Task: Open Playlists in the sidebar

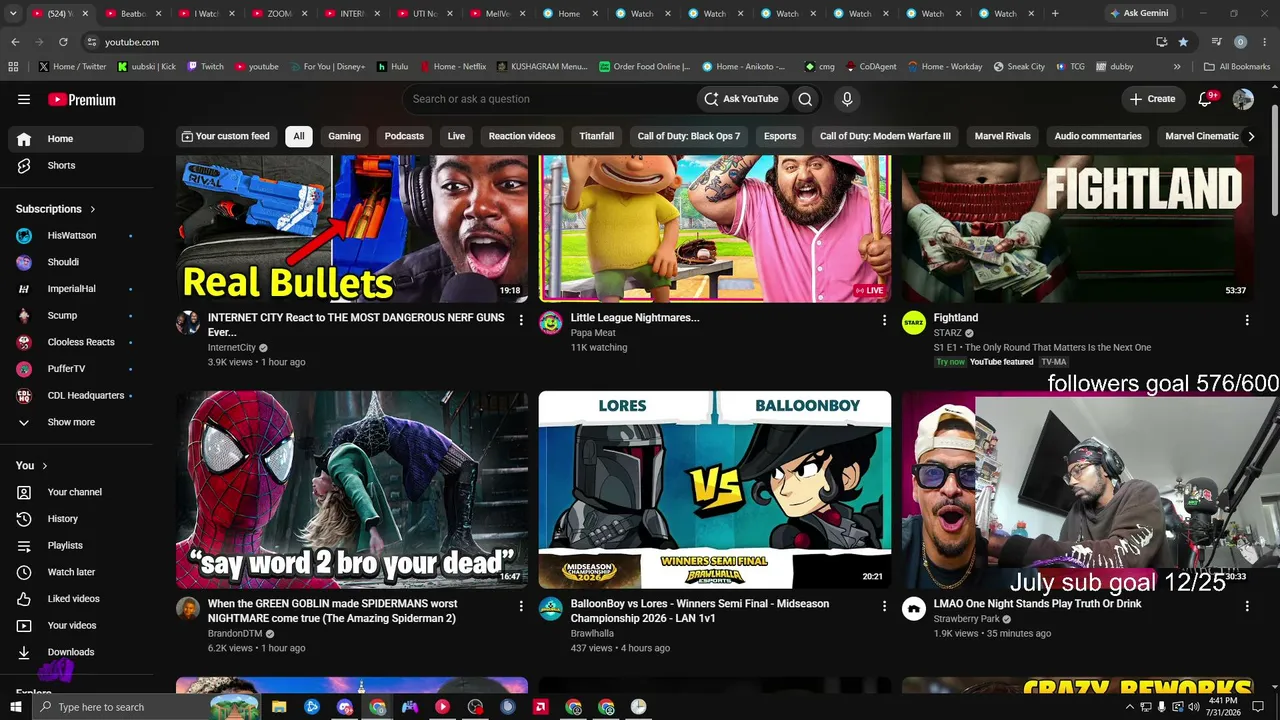Action: click(x=76, y=545)
